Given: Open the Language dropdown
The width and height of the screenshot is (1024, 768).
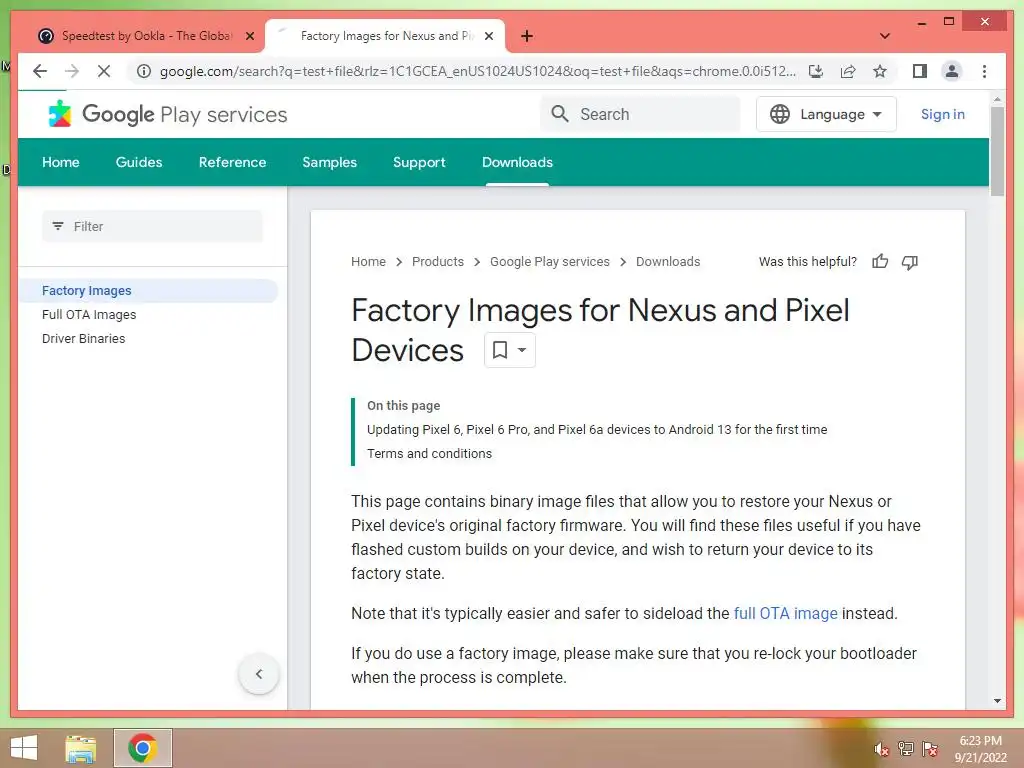Looking at the screenshot, I should coord(826,114).
